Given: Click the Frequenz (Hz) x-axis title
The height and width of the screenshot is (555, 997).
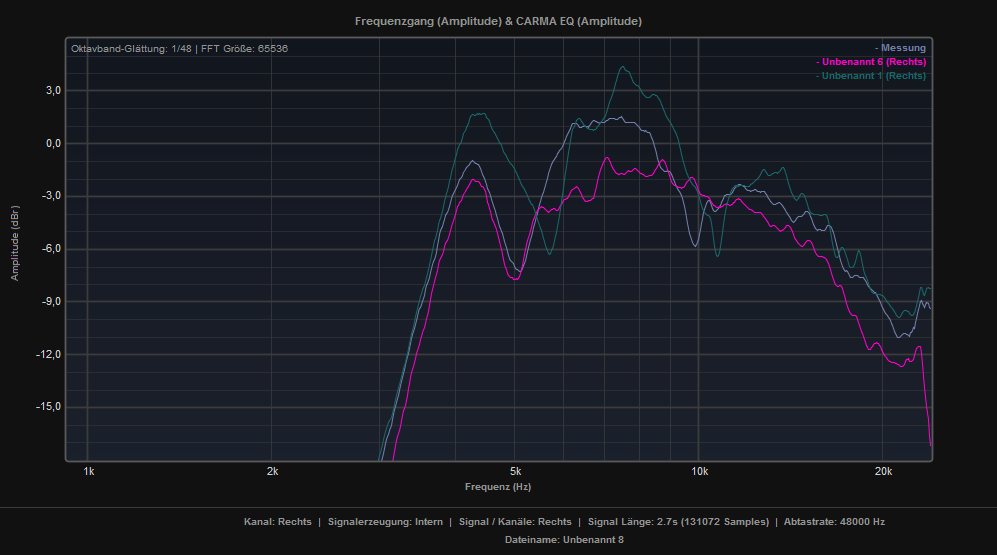Looking at the screenshot, I should [x=497, y=487].
